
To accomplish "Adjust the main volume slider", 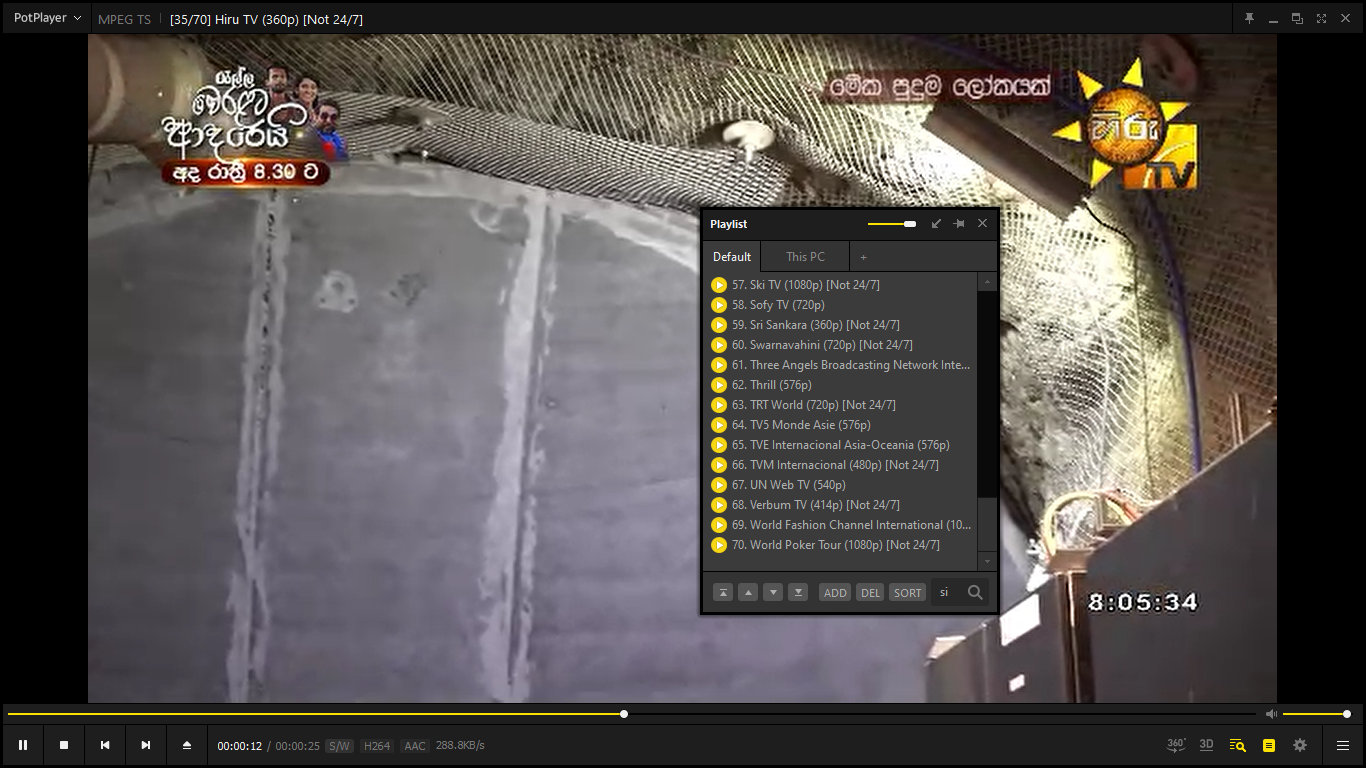I will [1317, 714].
